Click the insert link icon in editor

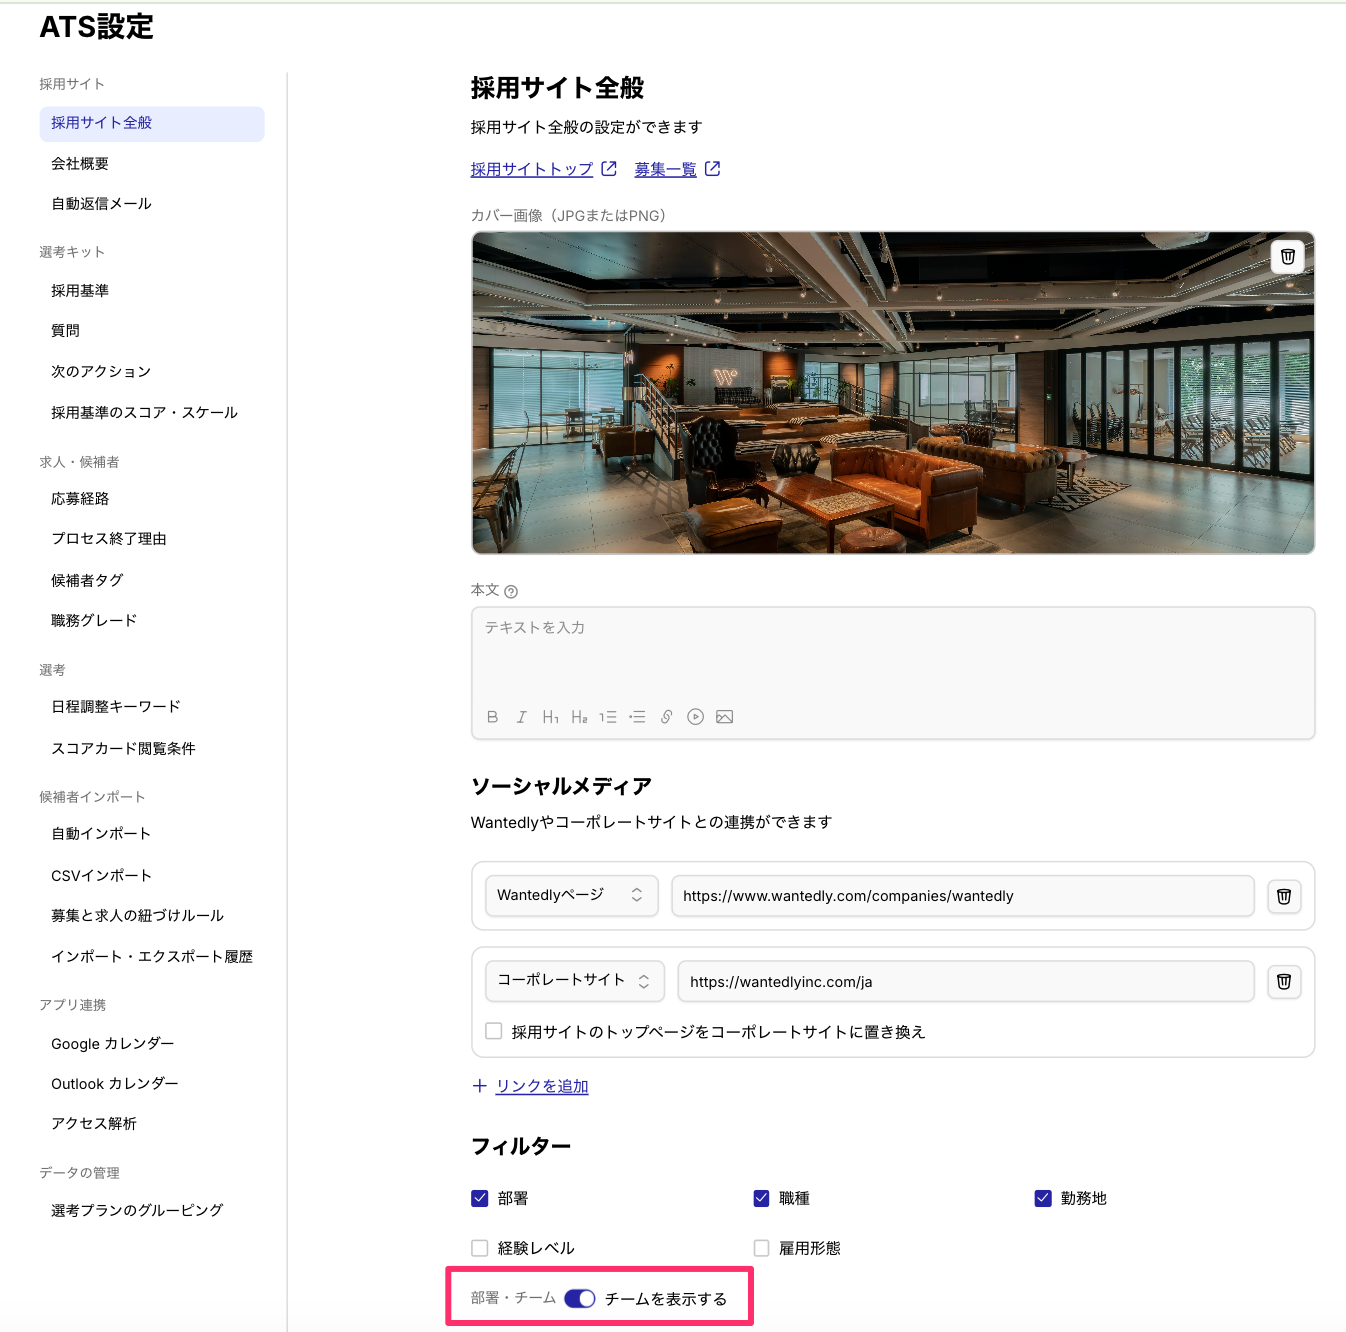pyautogui.click(x=666, y=717)
